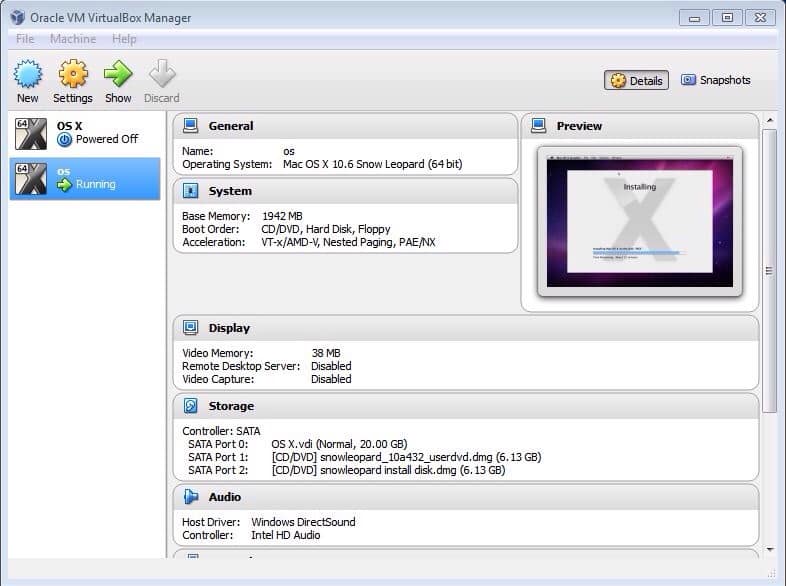The width and height of the screenshot is (786, 586).
Task: Select the running os machine entry
Action: point(85,179)
